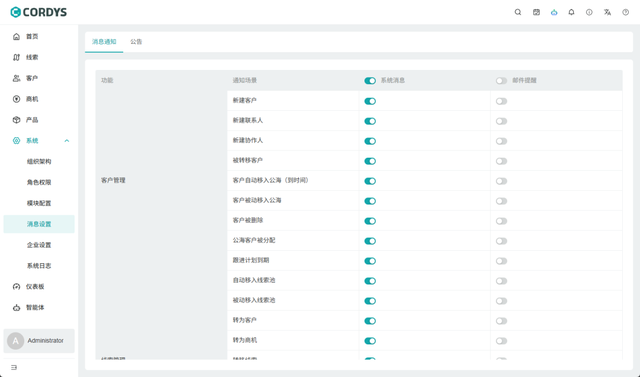The height and width of the screenshot is (377, 640).
Task: Open 模块配置 submenu item
Action: click(x=39, y=203)
